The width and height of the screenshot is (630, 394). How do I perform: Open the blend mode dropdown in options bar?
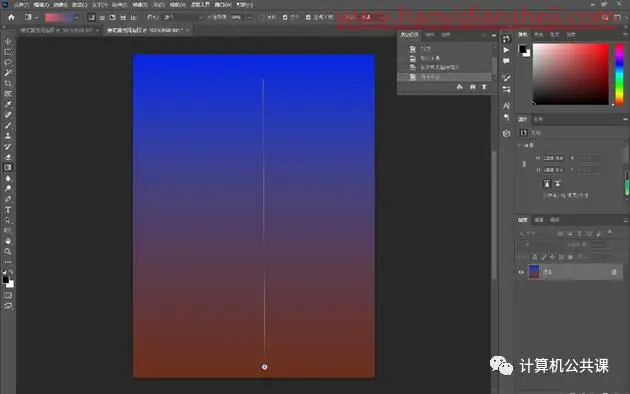pyautogui.click(x=182, y=17)
